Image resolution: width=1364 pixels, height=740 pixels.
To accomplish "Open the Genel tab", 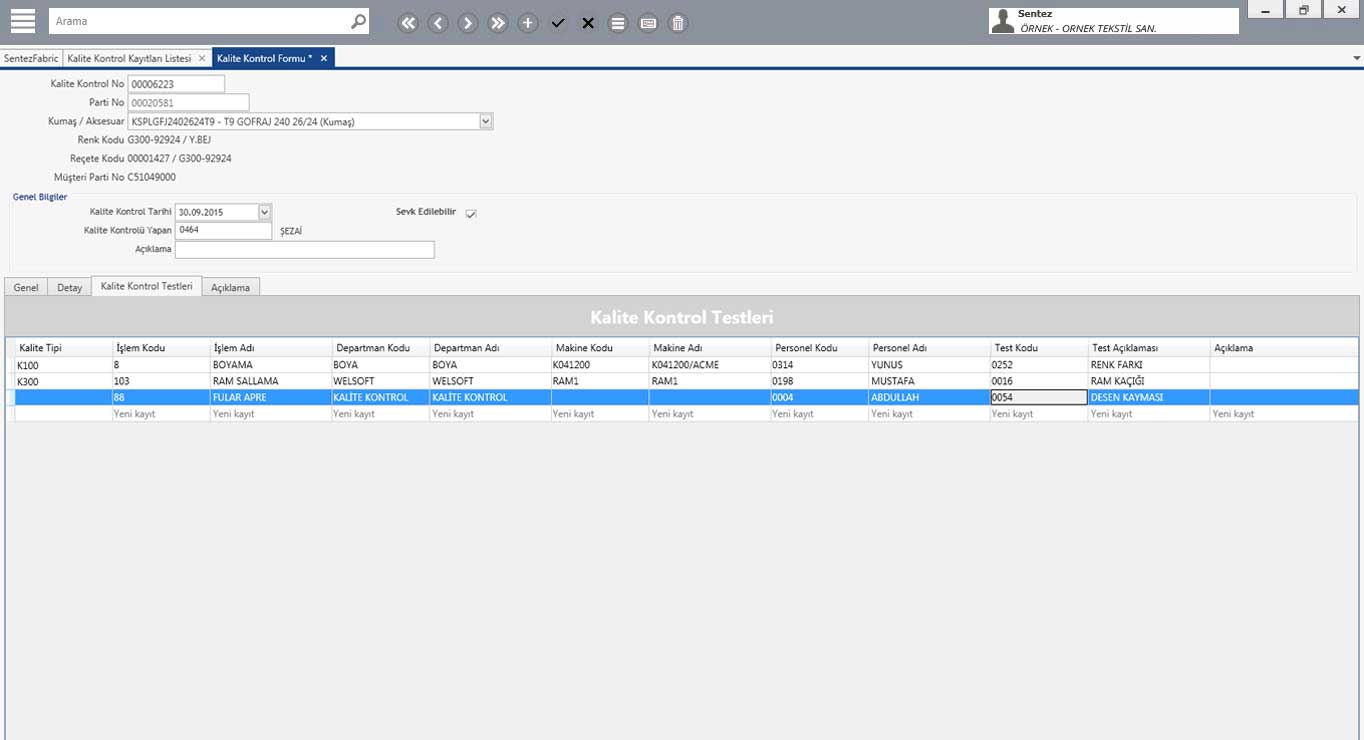I will tap(26, 287).
